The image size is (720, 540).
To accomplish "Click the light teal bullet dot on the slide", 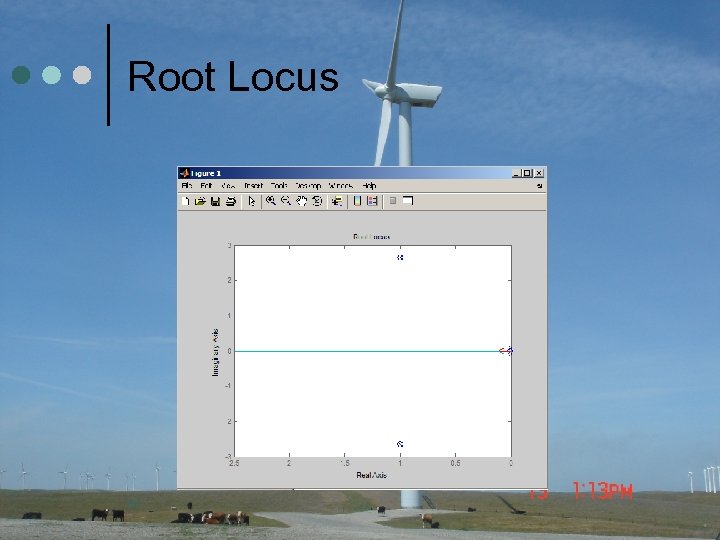I will pos(51,75).
